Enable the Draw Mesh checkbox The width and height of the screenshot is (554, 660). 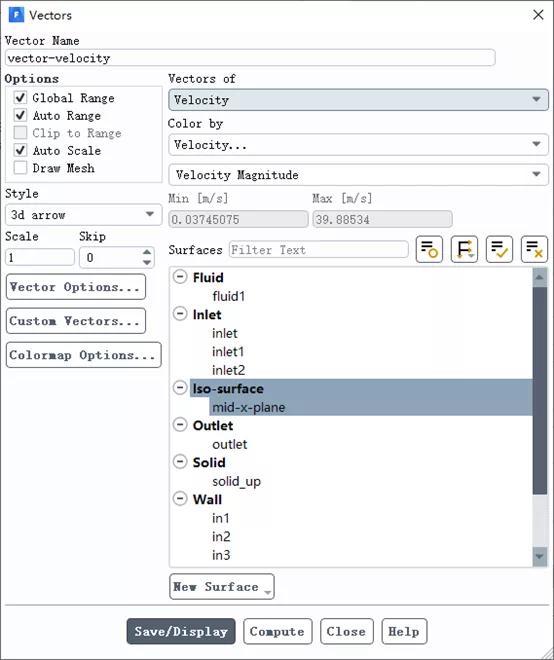pyautogui.click(x=20, y=168)
